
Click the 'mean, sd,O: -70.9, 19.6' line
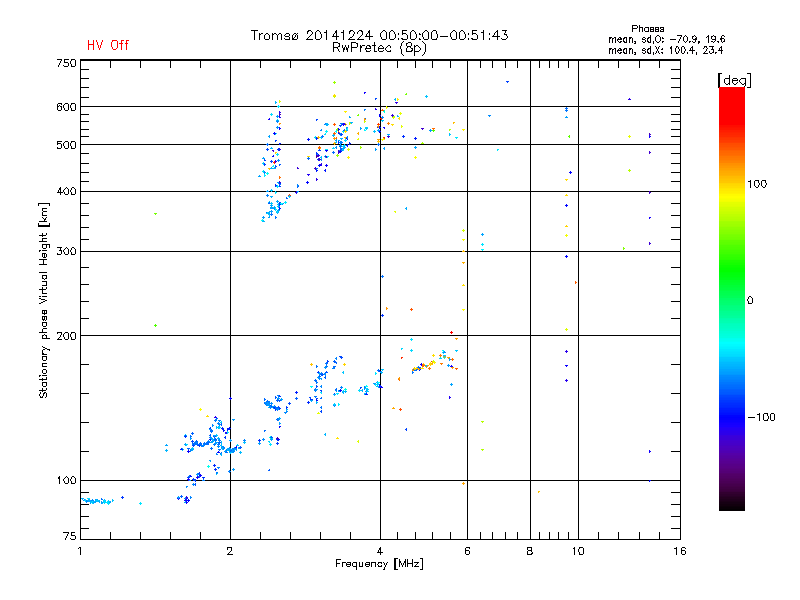(x=666, y=39)
